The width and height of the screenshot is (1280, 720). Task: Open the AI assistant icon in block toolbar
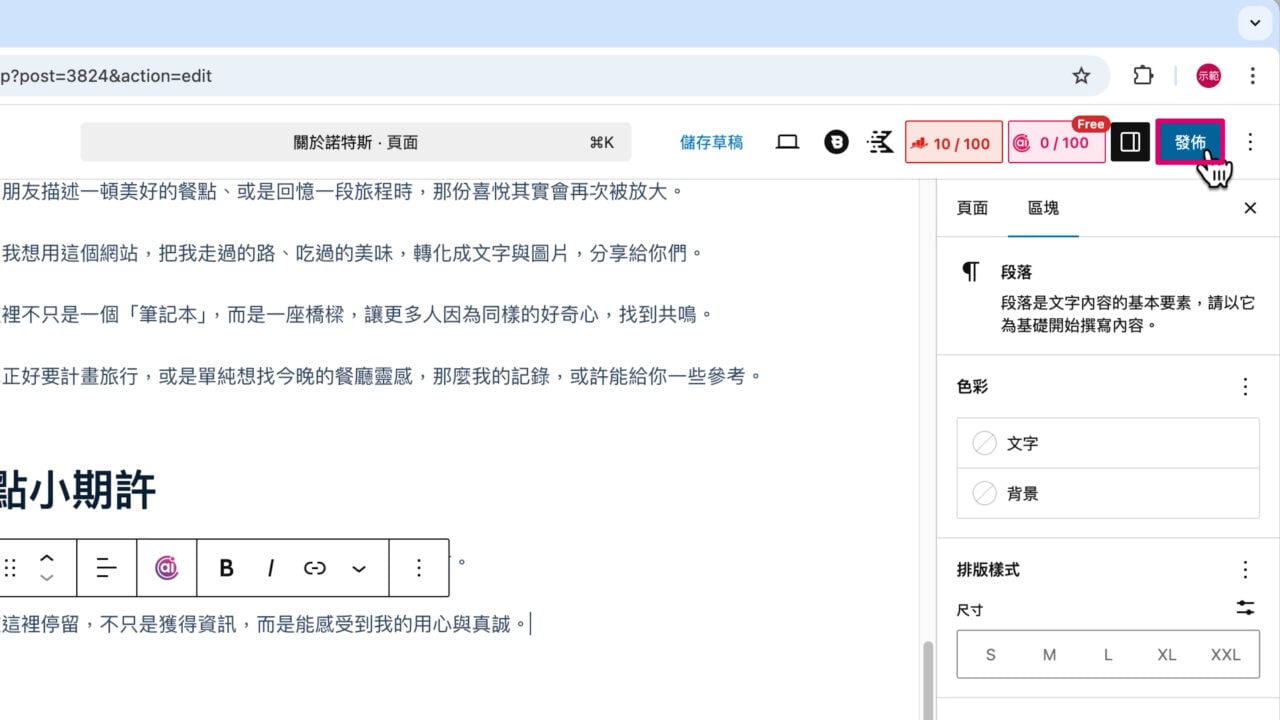167,568
